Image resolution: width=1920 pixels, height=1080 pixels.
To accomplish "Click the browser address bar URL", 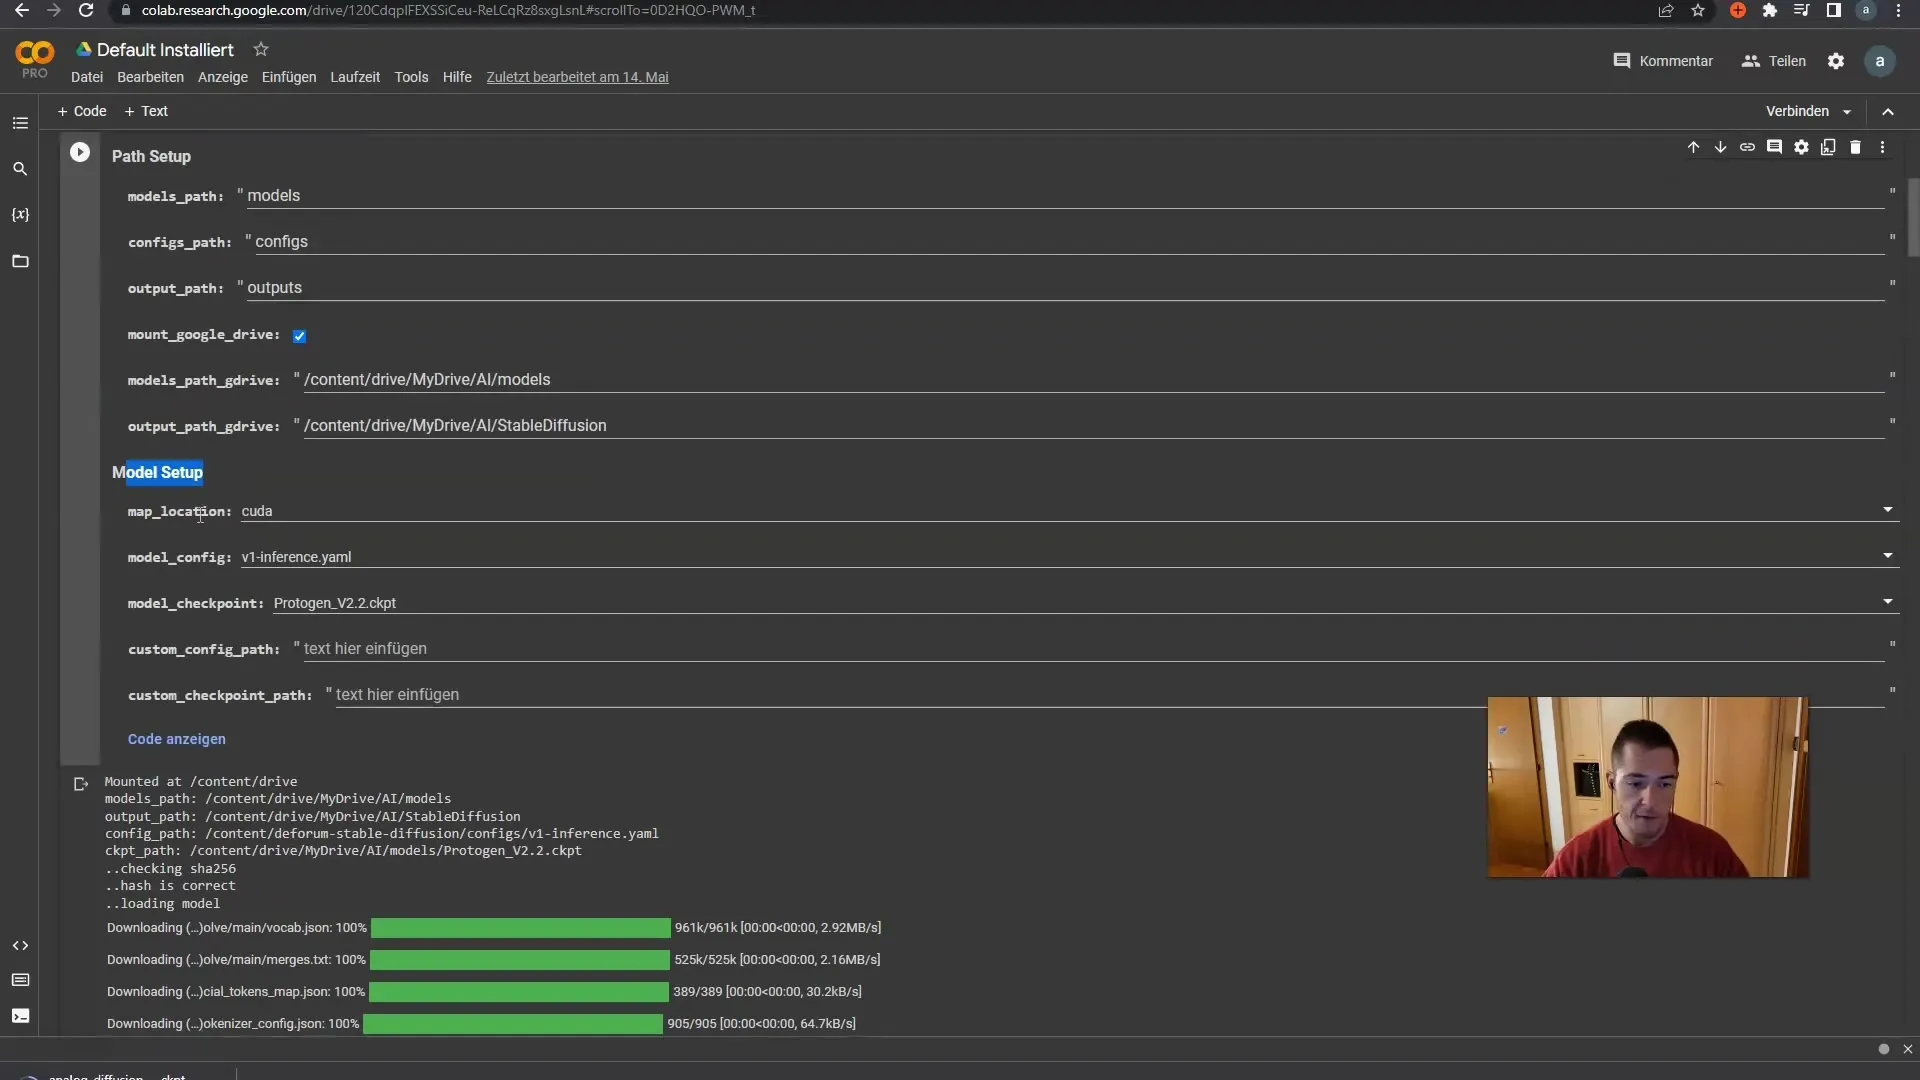I will click(x=448, y=10).
